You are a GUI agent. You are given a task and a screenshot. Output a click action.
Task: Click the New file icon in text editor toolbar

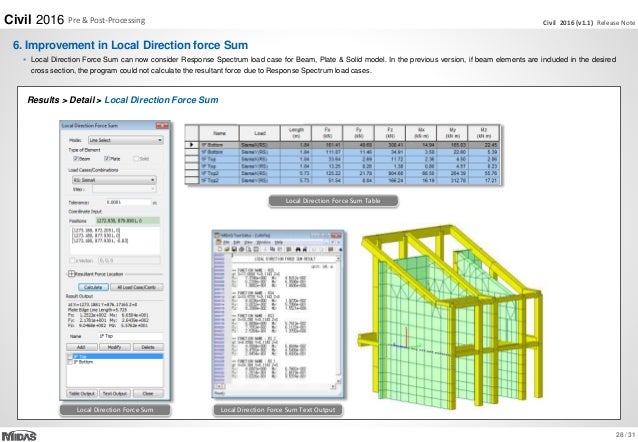click(220, 249)
